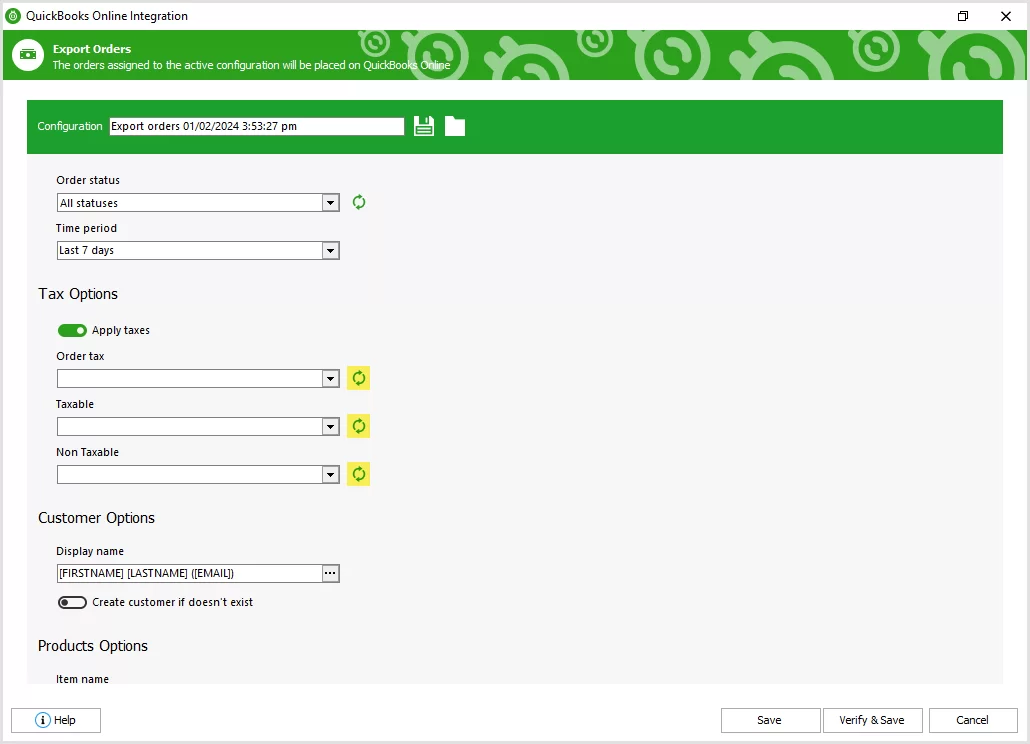Disable the Apply taxes switch
This screenshot has height=744, width=1030.
click(72, 330)
